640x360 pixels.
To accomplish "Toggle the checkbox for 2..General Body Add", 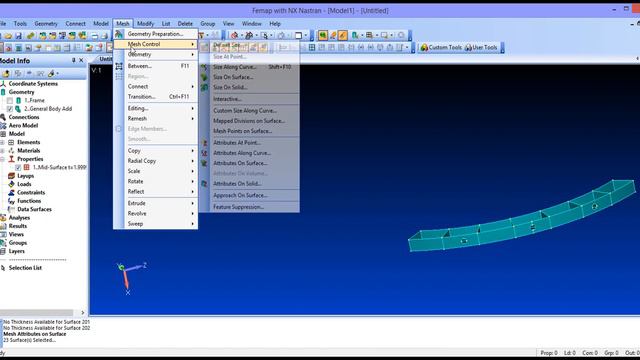I will [x=10, y=109].
